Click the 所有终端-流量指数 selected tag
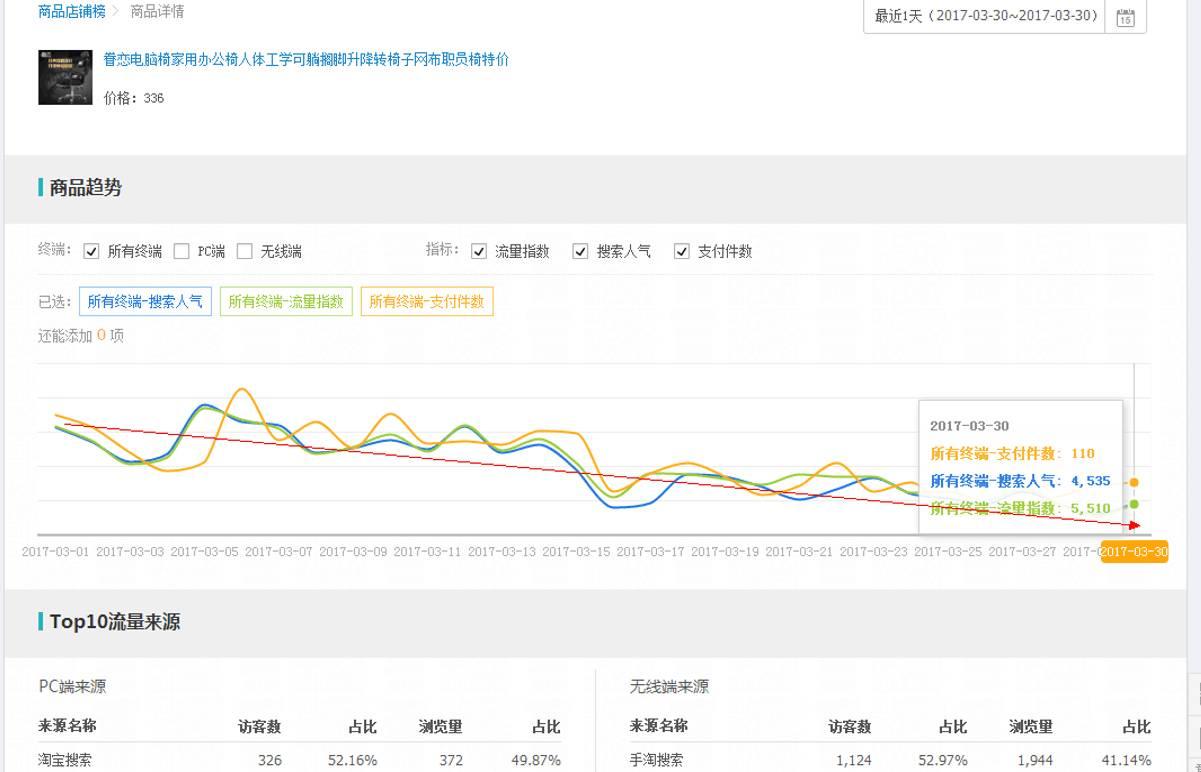This screenshot has width=1201, height=772. click(x=286, y=301)
